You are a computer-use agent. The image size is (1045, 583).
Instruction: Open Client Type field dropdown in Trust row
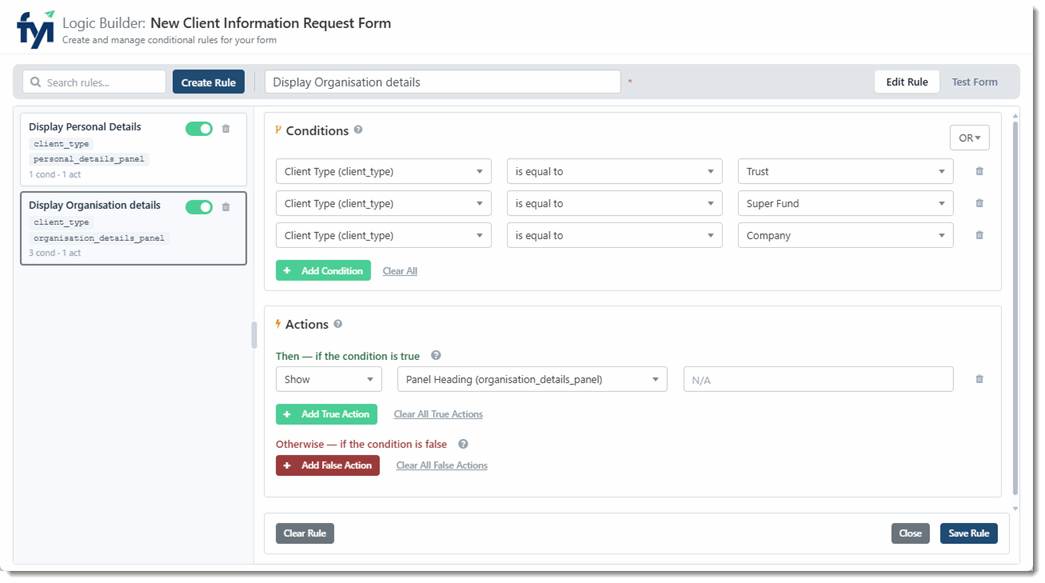click(383, 171)
